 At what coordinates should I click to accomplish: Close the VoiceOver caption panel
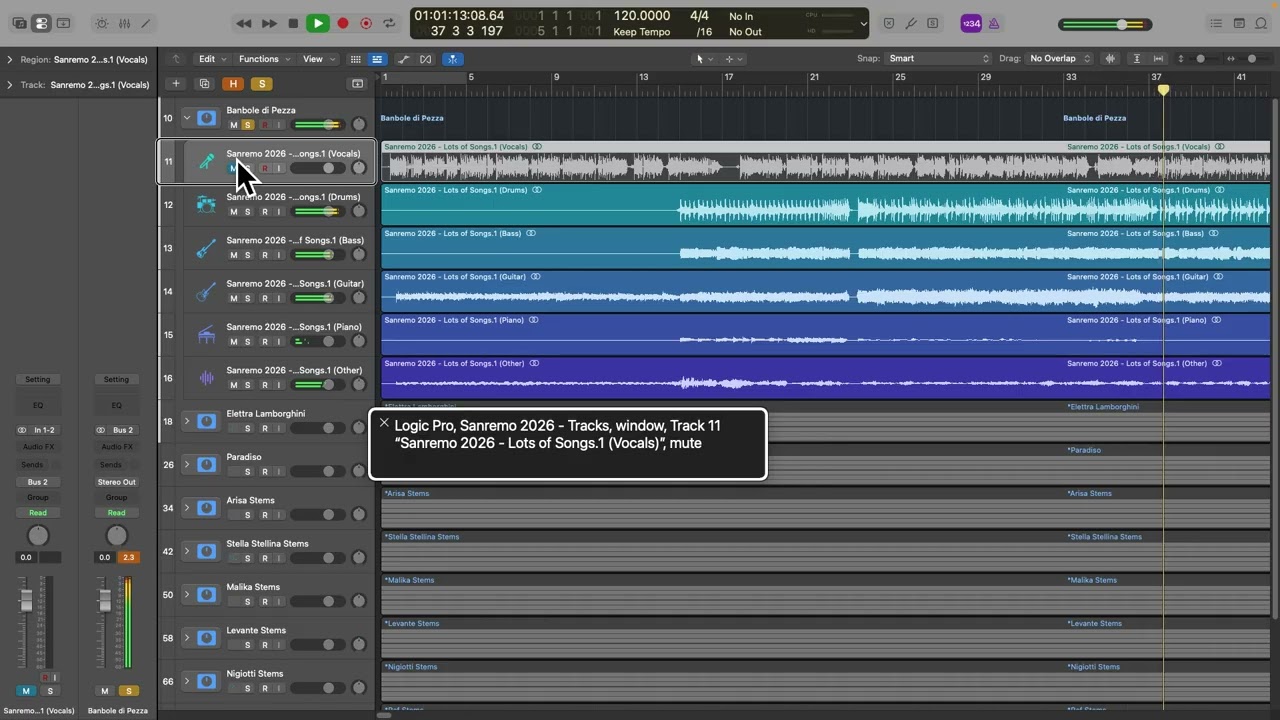pos(384,423)
